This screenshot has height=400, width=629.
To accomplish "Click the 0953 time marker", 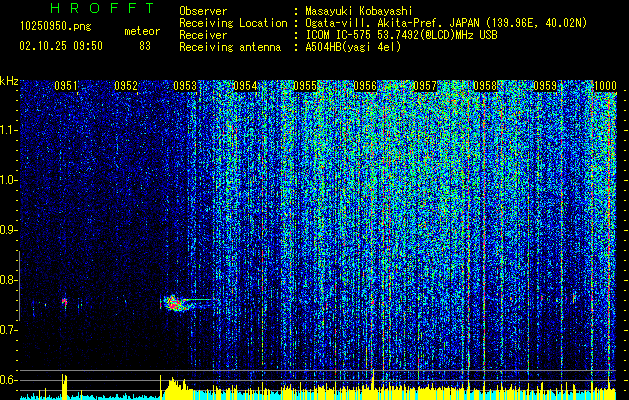I will coord(185,86).
